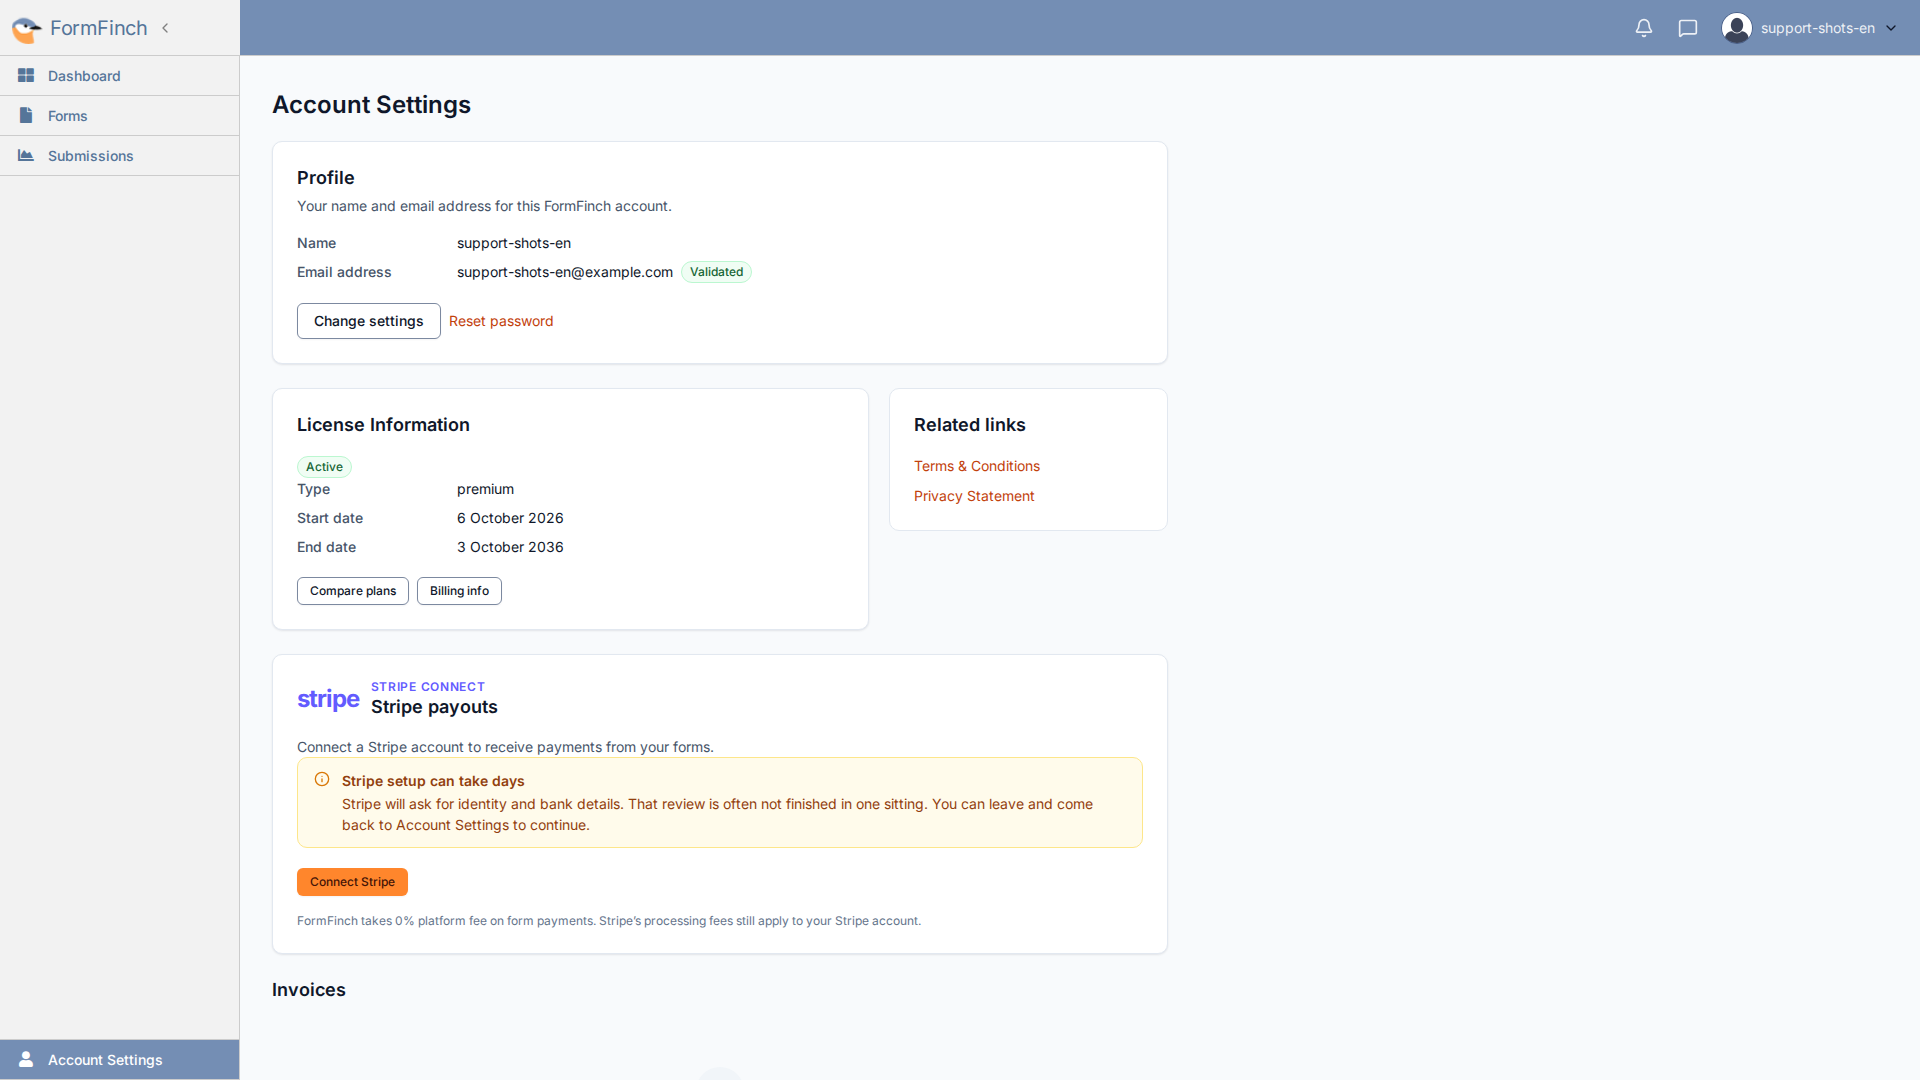The width and height of the screenshot is (1920, 1080).
Task: Click the Active license badge
Action: coord(324,467)
